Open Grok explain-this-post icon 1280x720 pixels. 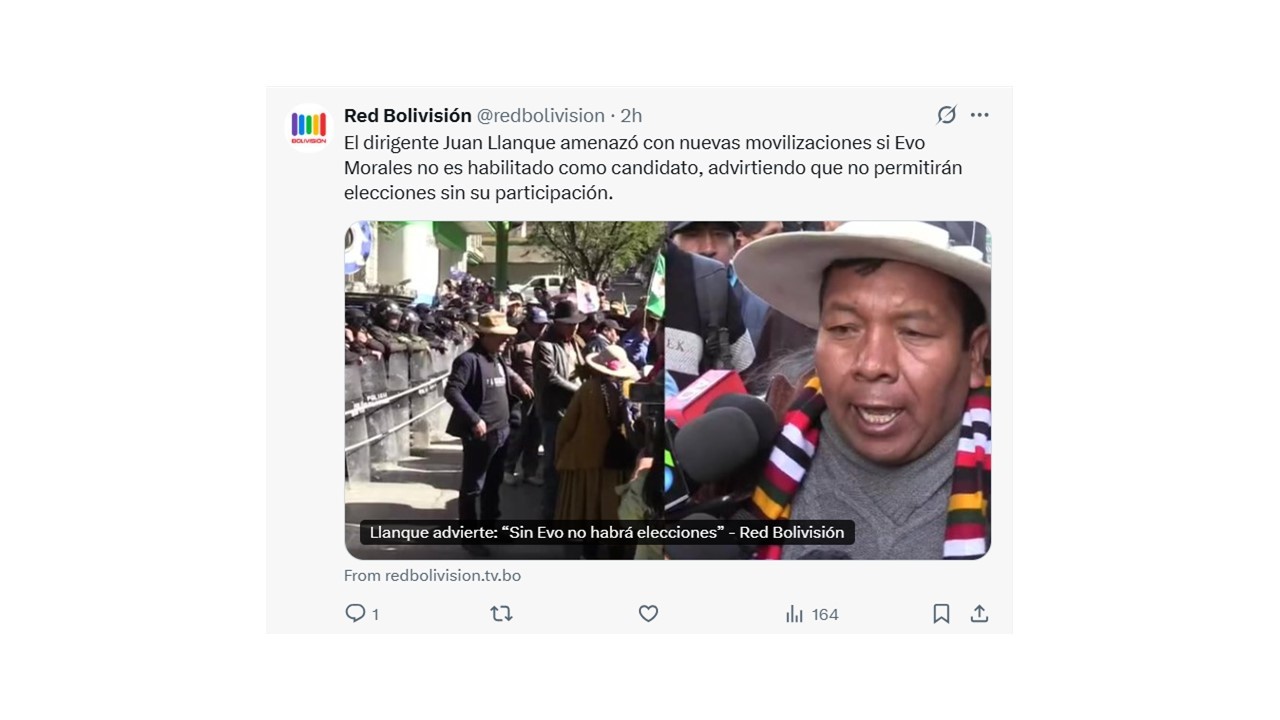pos(946,115)
